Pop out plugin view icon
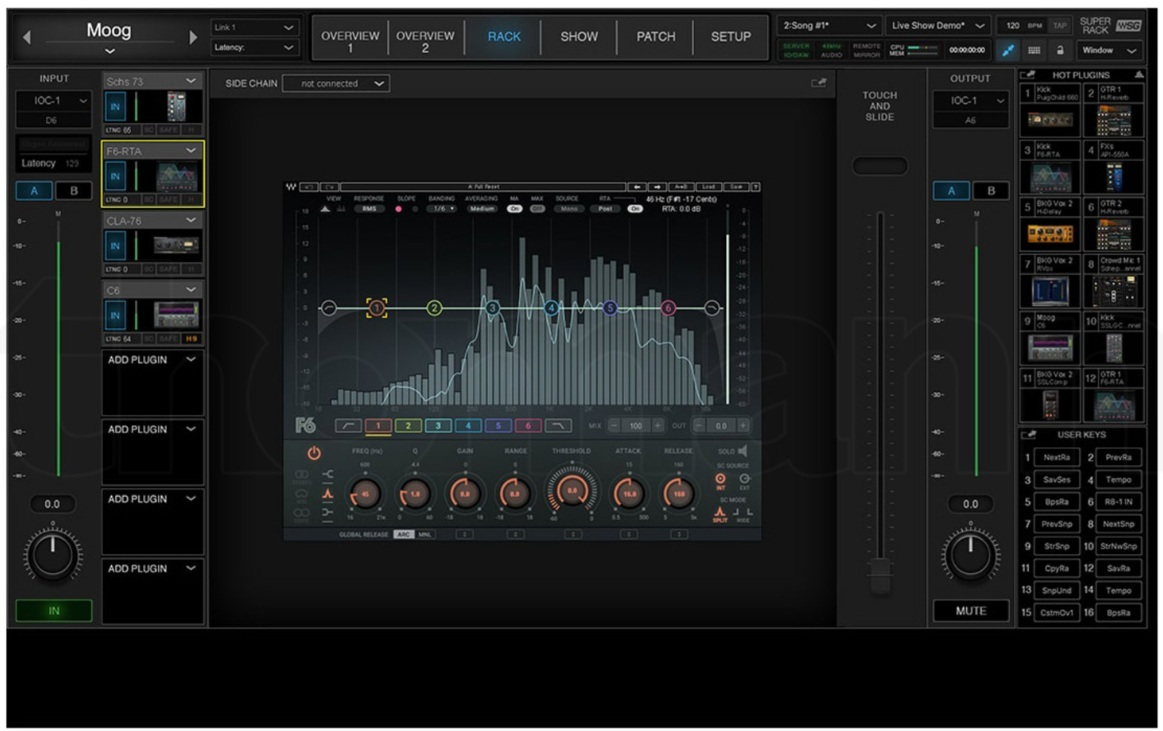The image size is (1163, 731). 818,83
